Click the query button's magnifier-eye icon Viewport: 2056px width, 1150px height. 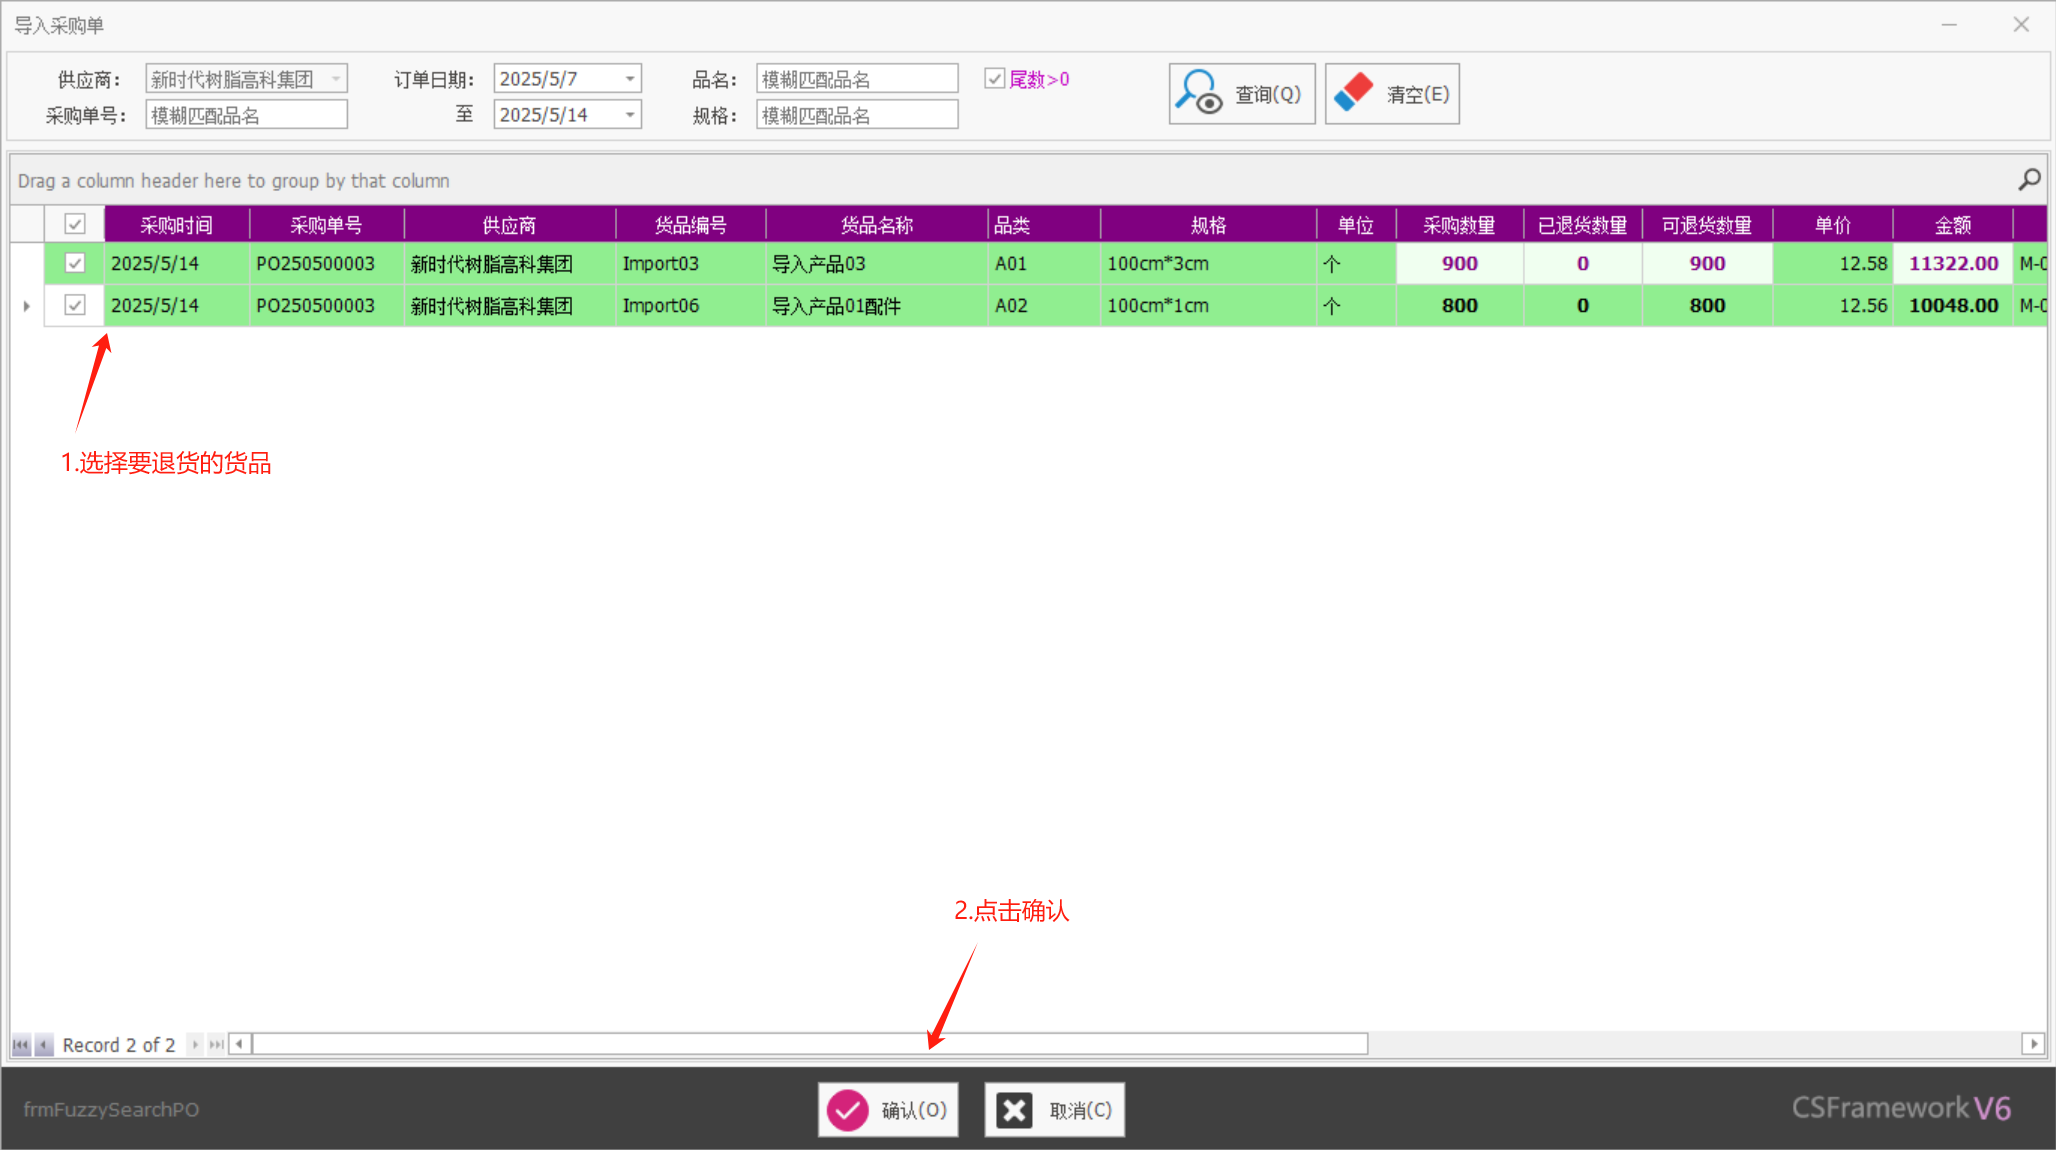point(1198,93)
